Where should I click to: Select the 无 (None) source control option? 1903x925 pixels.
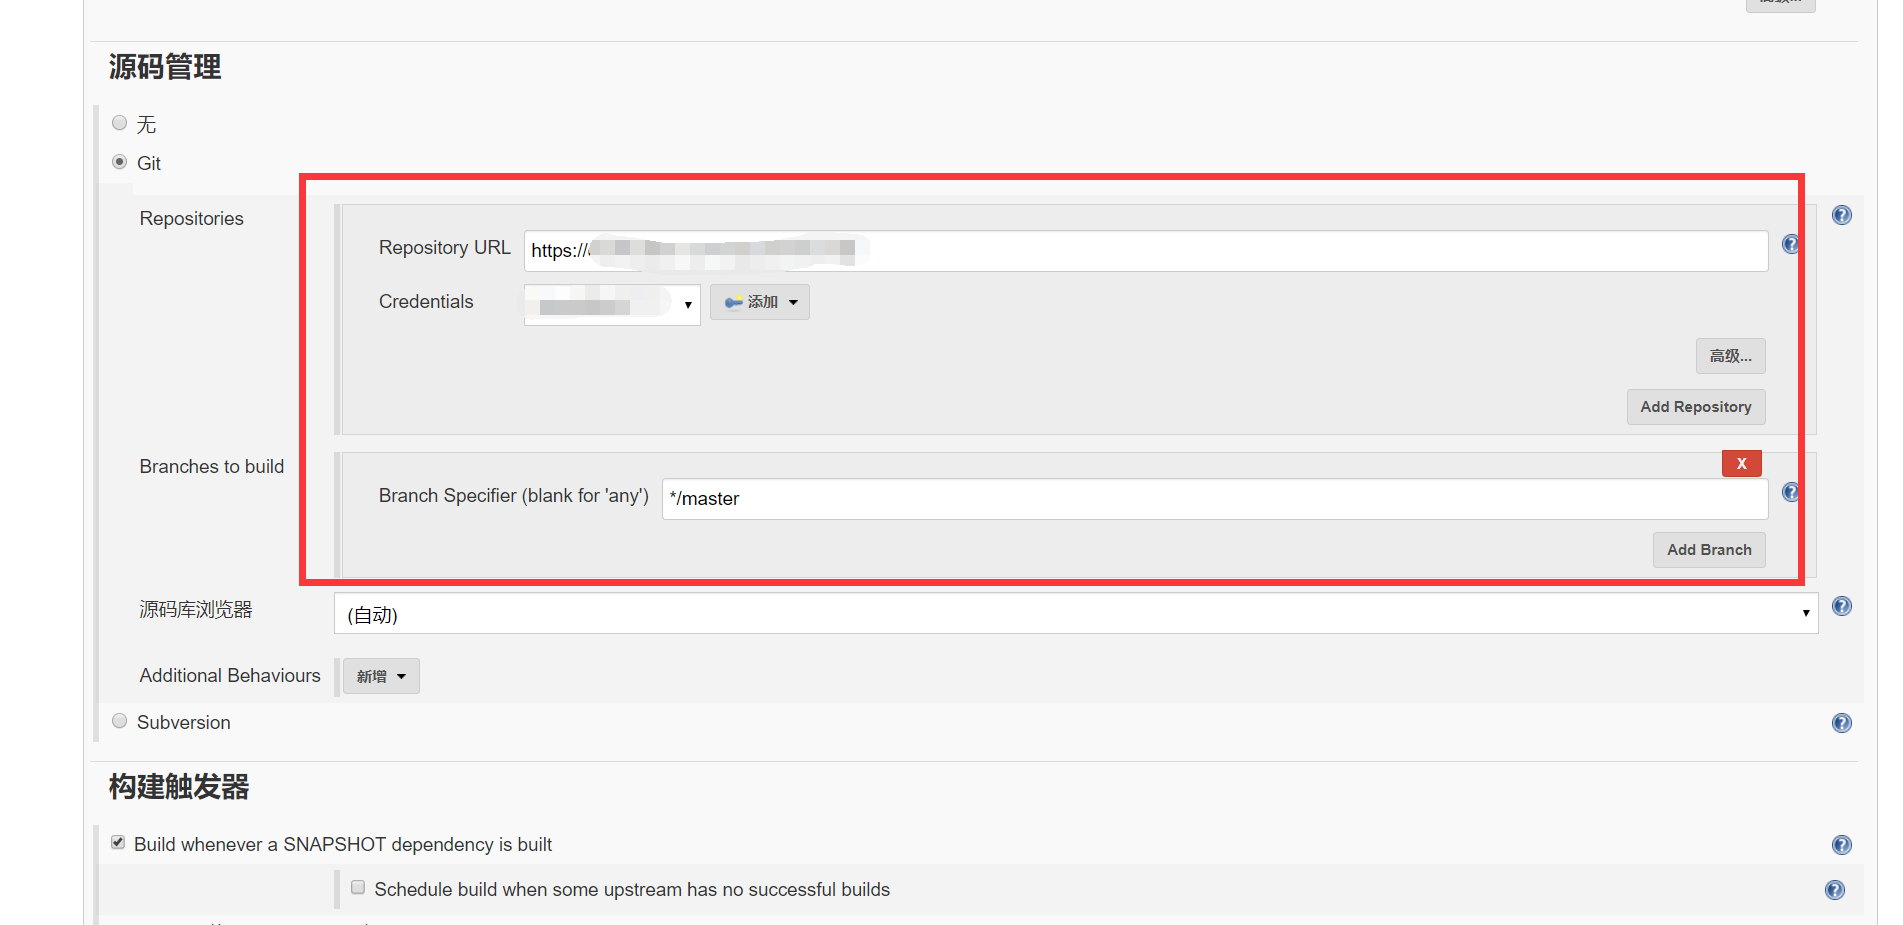pyautogui.click(x=120, y=123)
